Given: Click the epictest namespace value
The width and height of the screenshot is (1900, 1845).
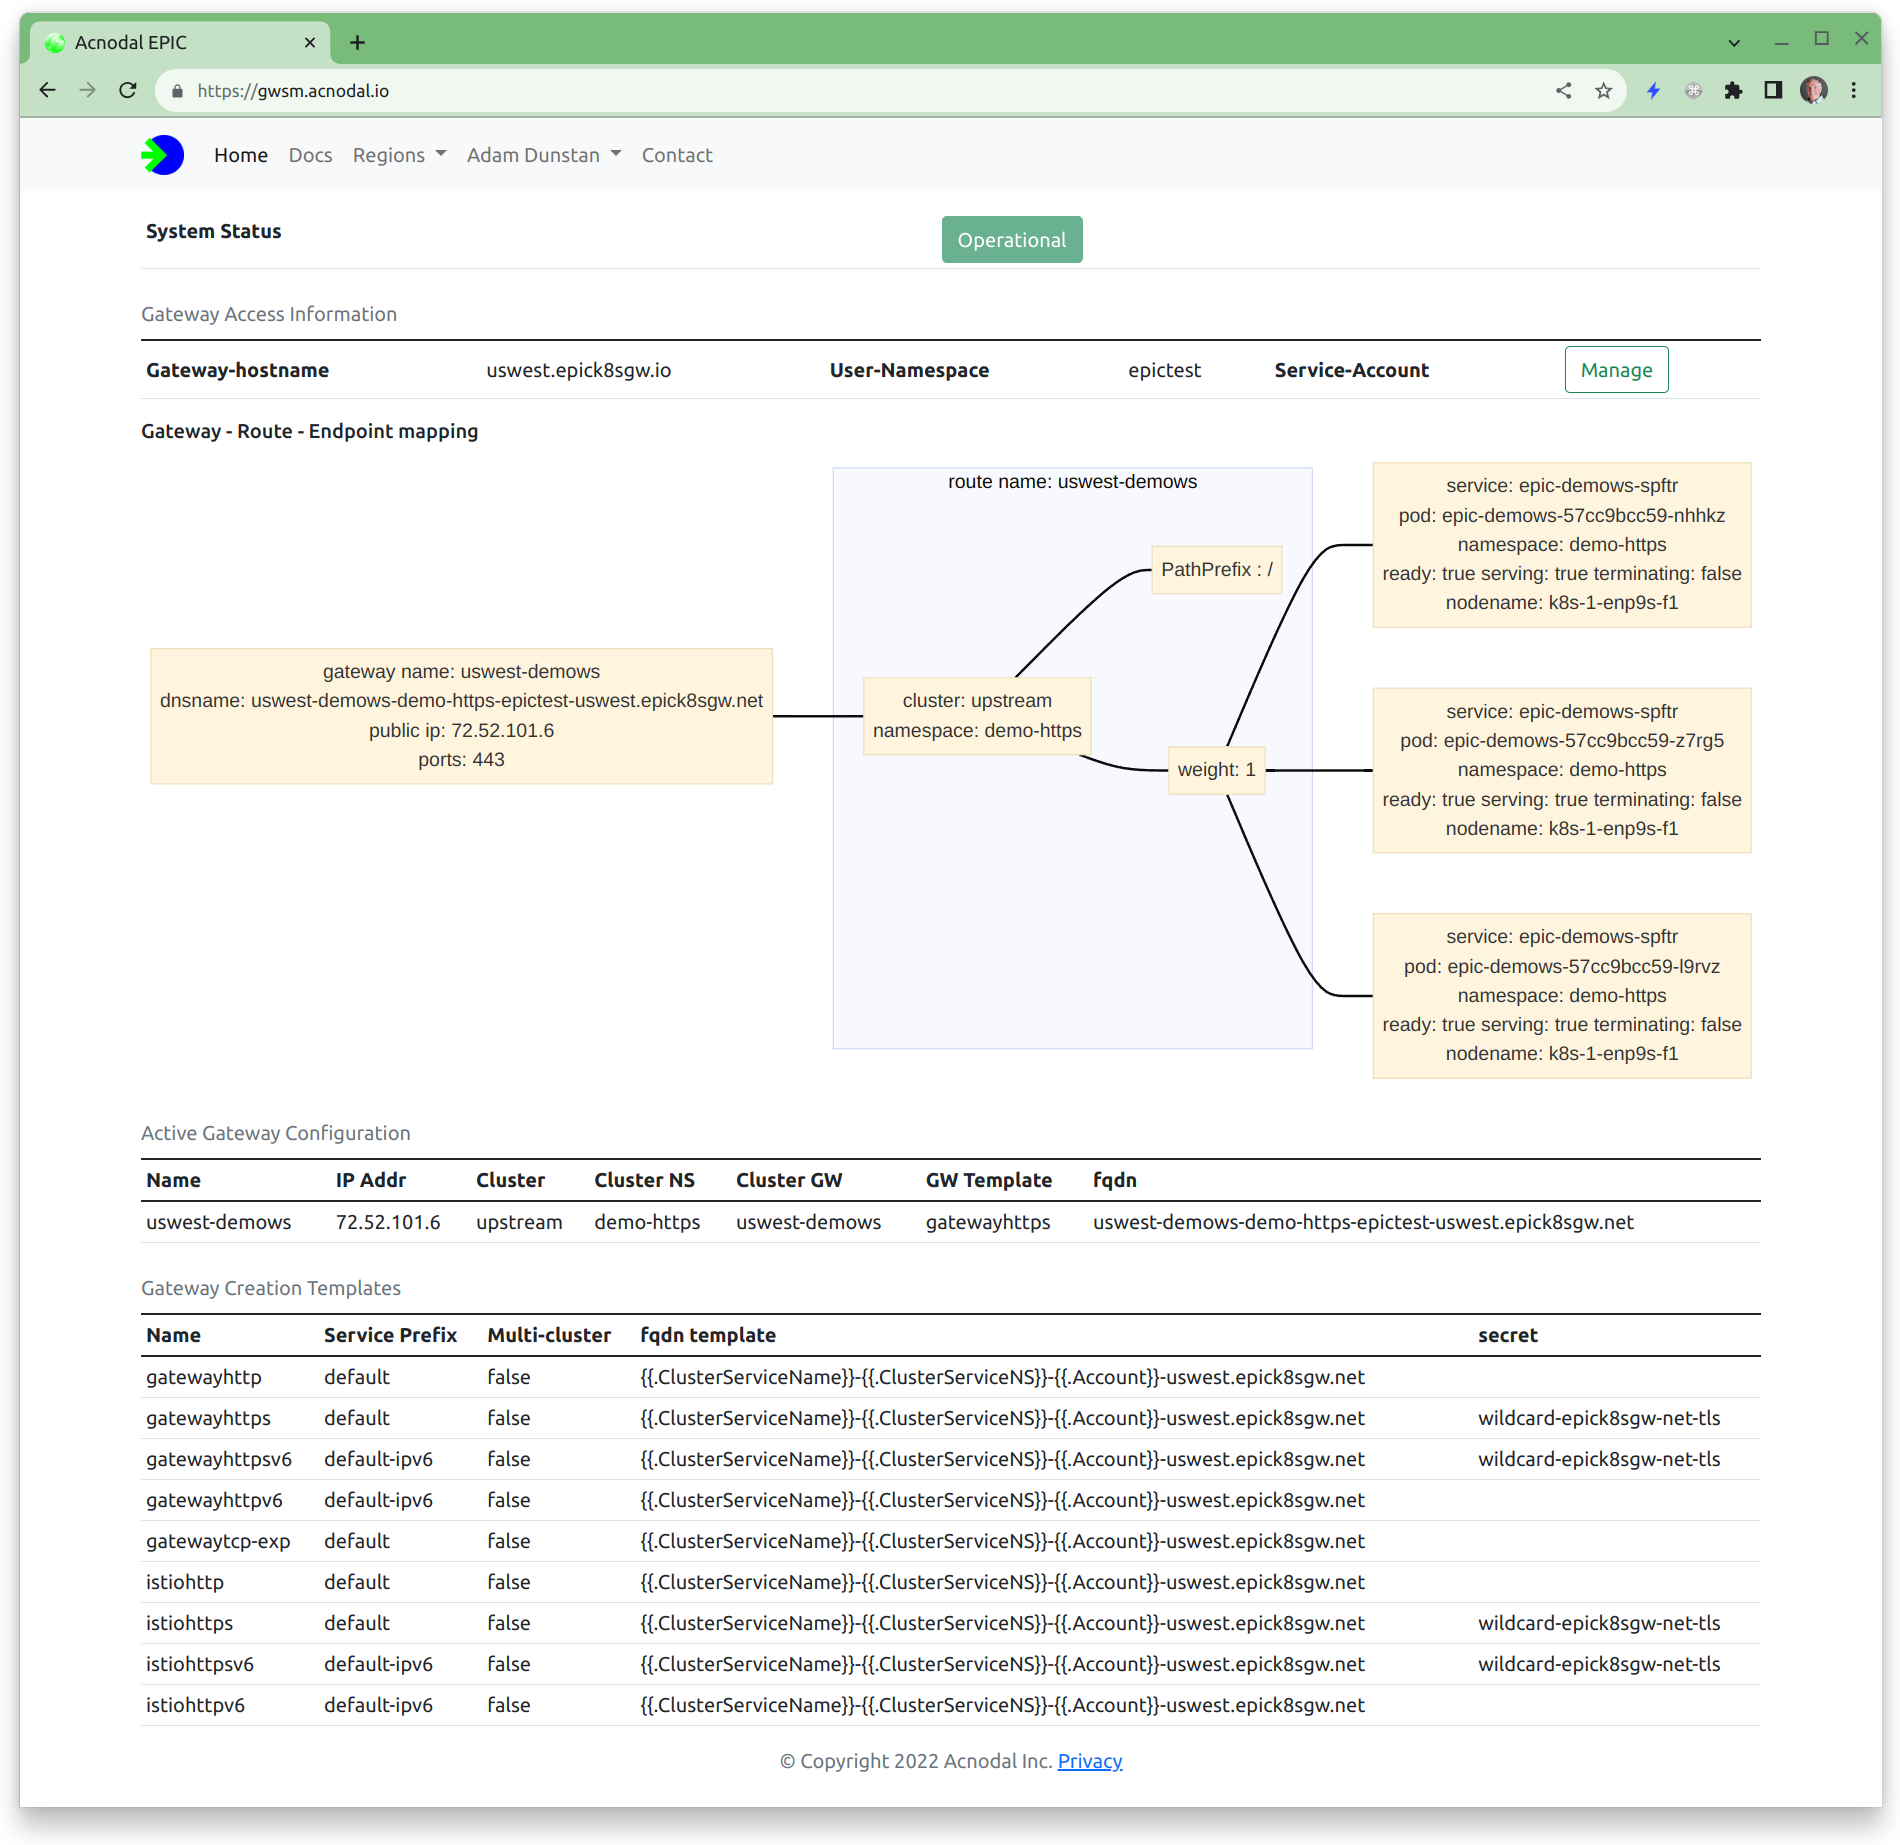Looking at the screenshot, I should [x=1165, y=370].
